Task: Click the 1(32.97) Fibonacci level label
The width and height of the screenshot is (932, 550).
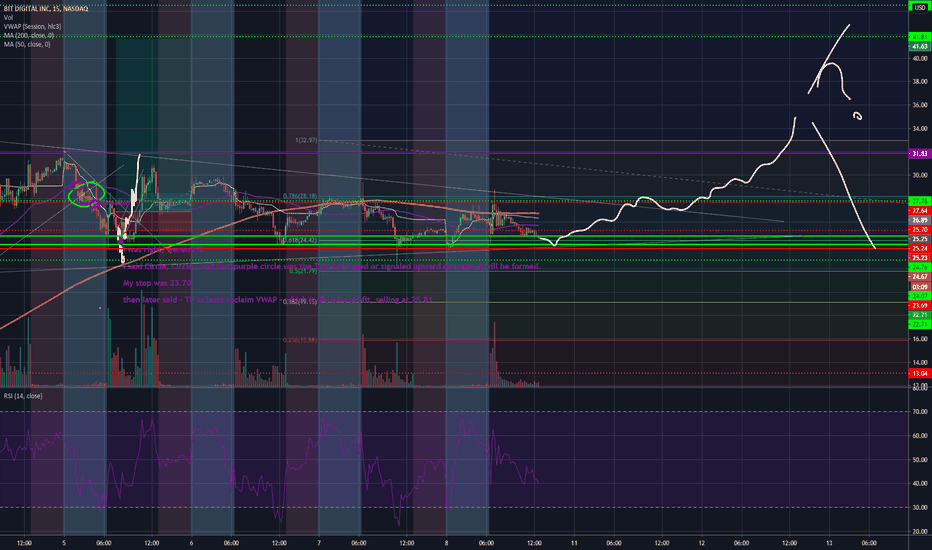Action: point(306,140)
